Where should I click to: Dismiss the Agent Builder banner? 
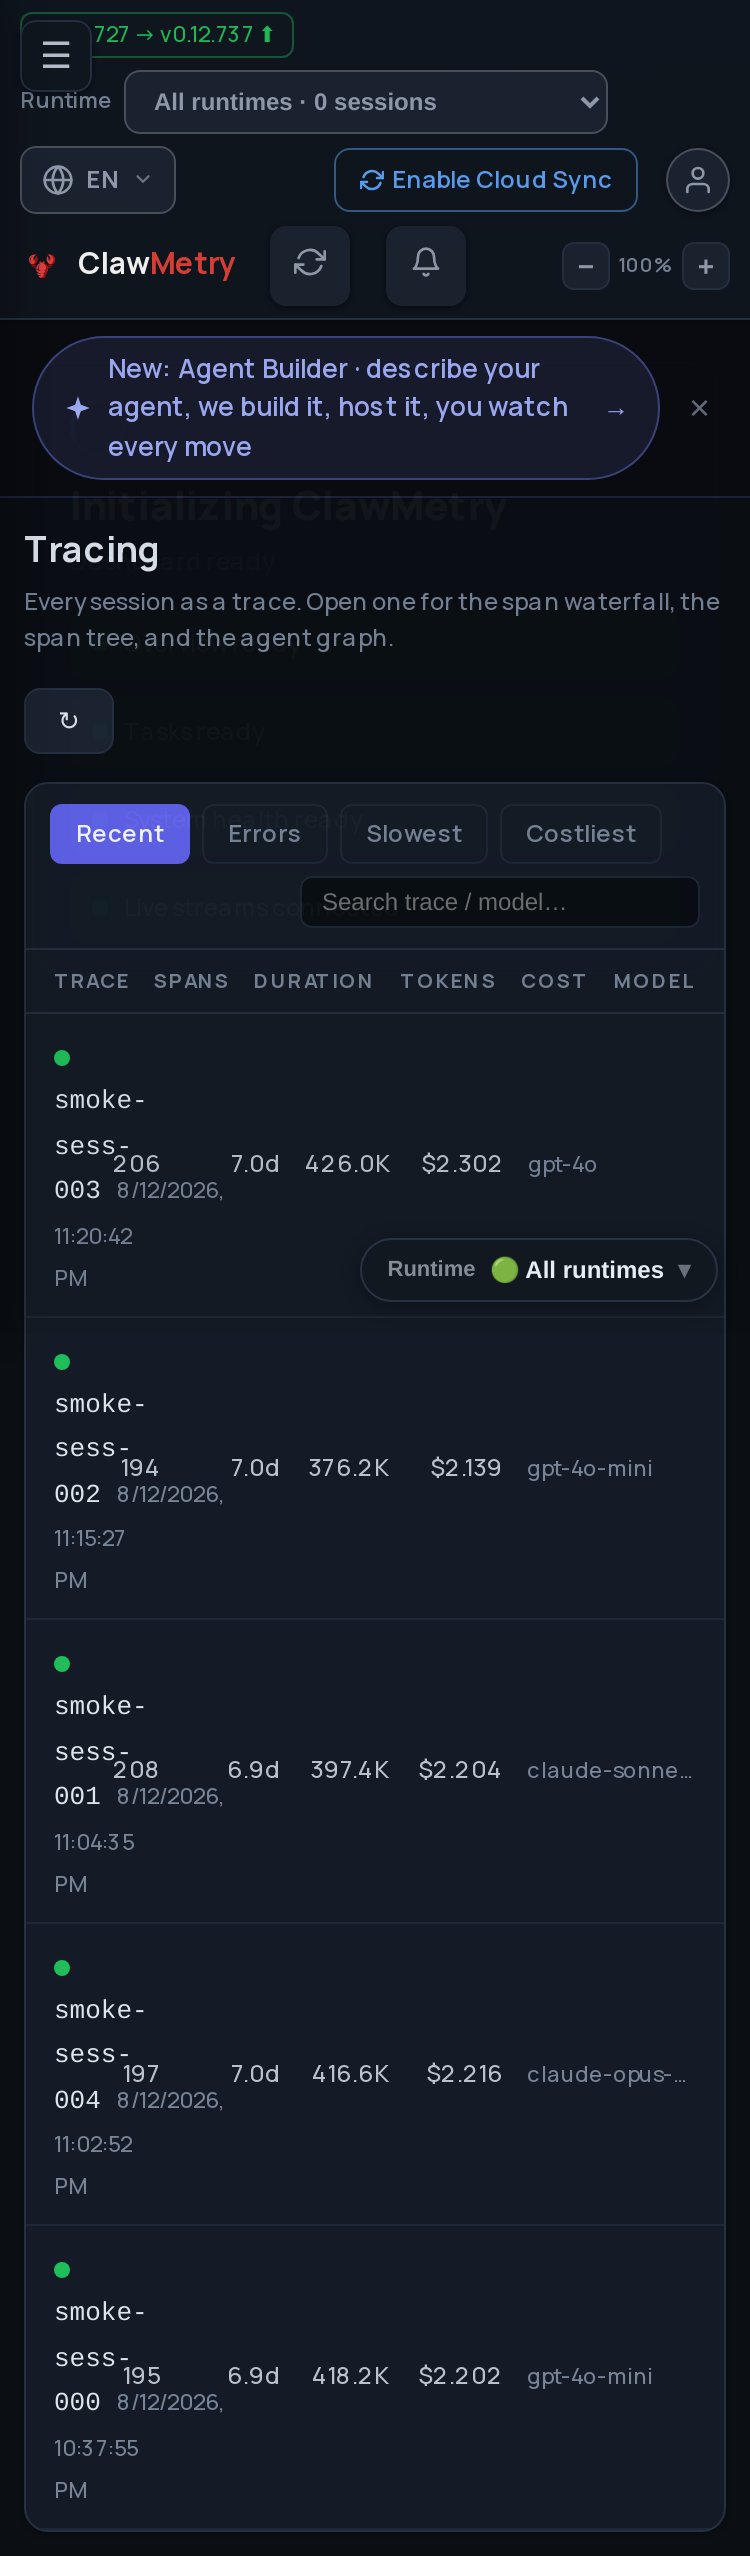click(x=700, y=408)
